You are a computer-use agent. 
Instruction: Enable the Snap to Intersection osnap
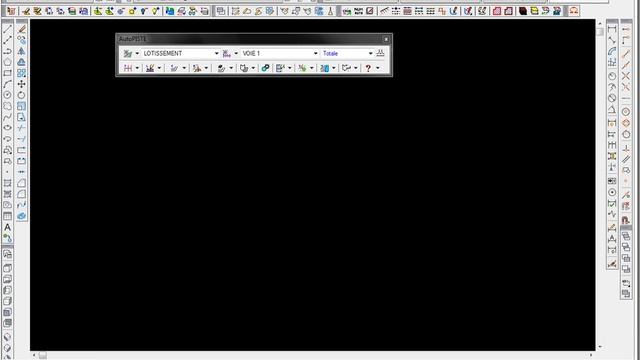point(626,76)
